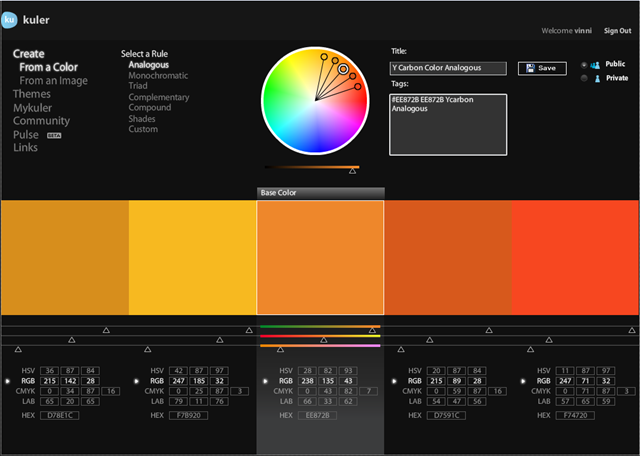640x456 pixels.
Task: Open the Create section
Action: 29,53
